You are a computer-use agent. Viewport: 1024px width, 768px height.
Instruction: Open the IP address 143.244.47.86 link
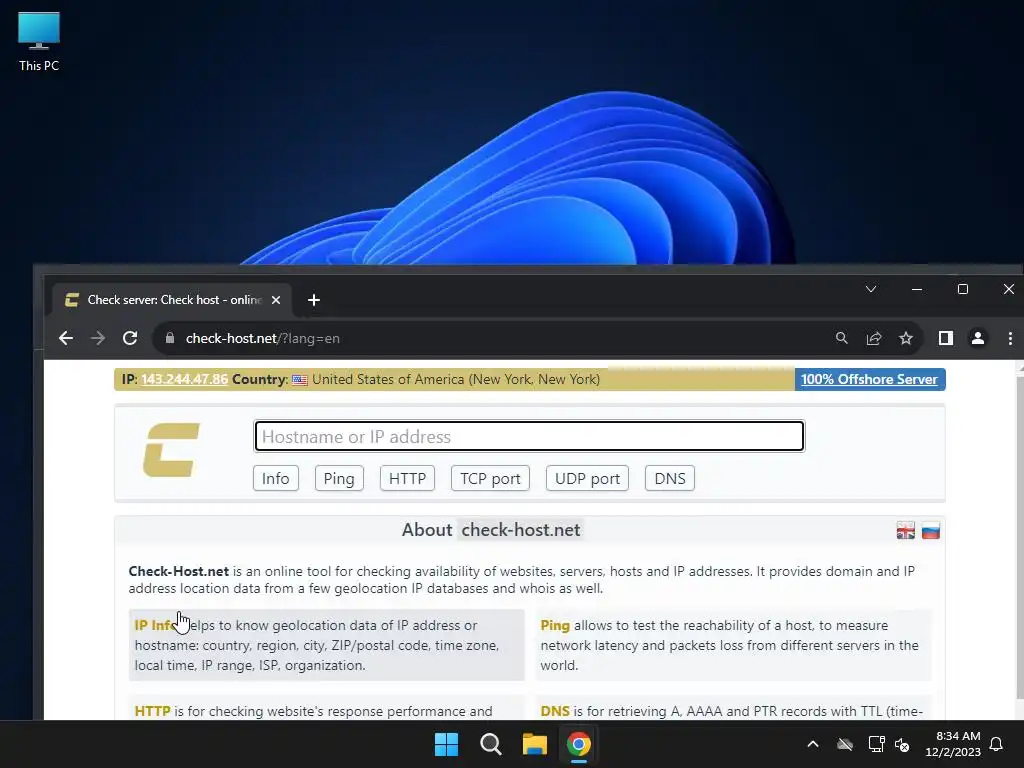pos(185,379)
